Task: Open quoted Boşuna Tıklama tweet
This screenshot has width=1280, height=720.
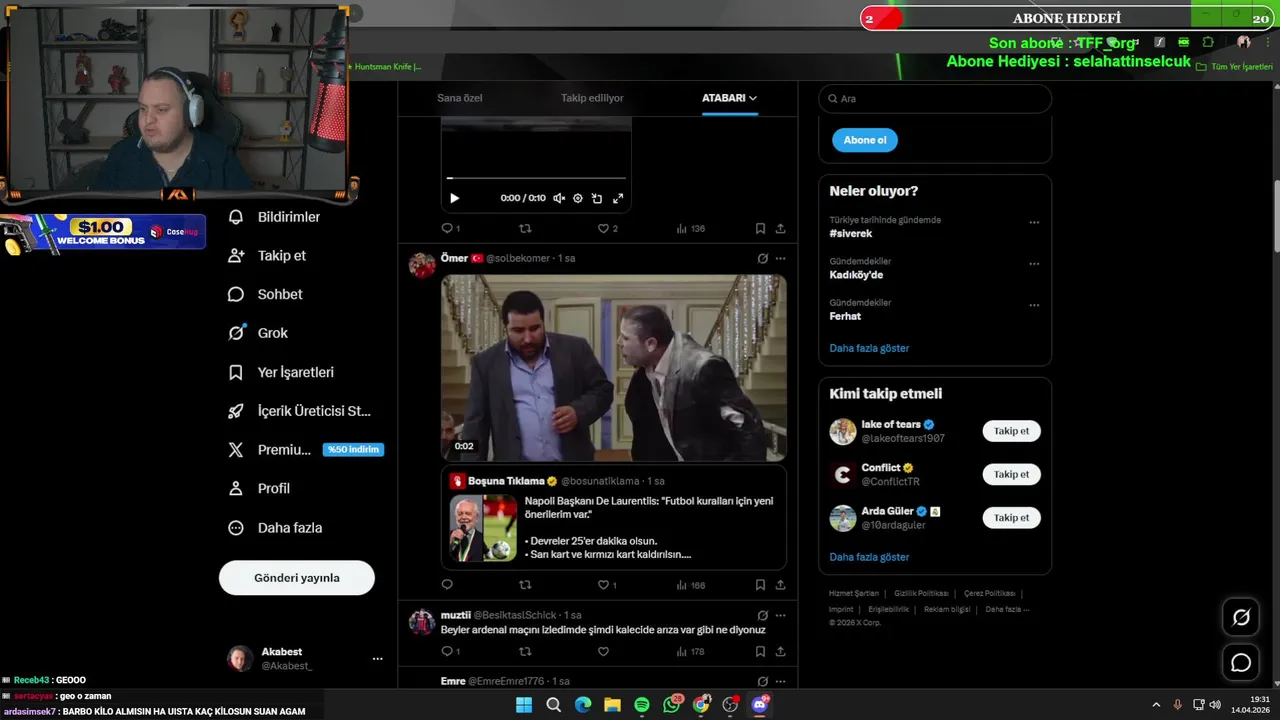Action: click(x=614, y=518)
